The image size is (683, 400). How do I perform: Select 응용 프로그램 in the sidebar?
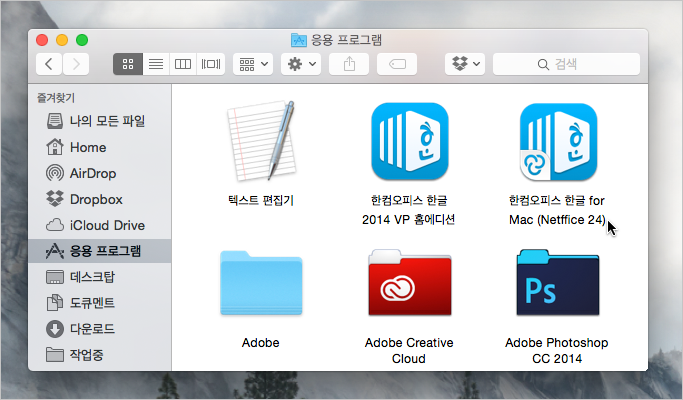(x=100, y=251)
